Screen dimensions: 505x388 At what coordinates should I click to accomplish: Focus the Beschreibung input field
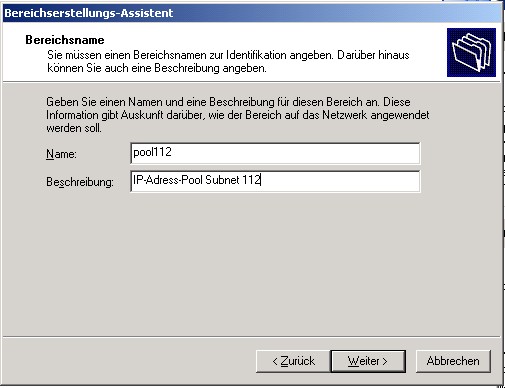275,181
